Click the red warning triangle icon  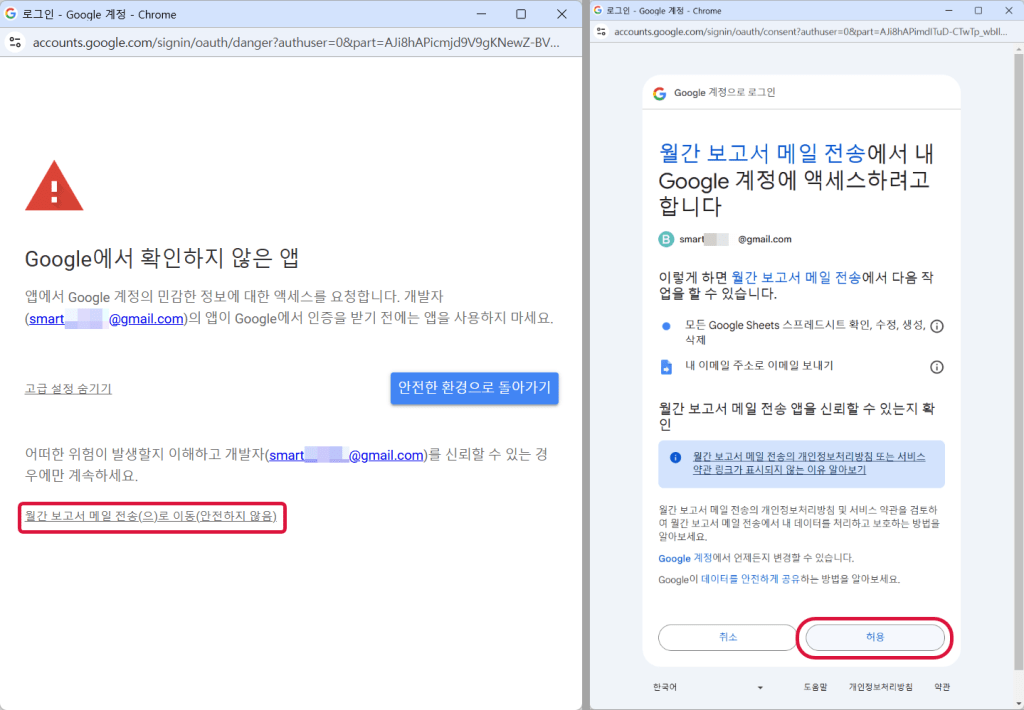click(54, 187)
